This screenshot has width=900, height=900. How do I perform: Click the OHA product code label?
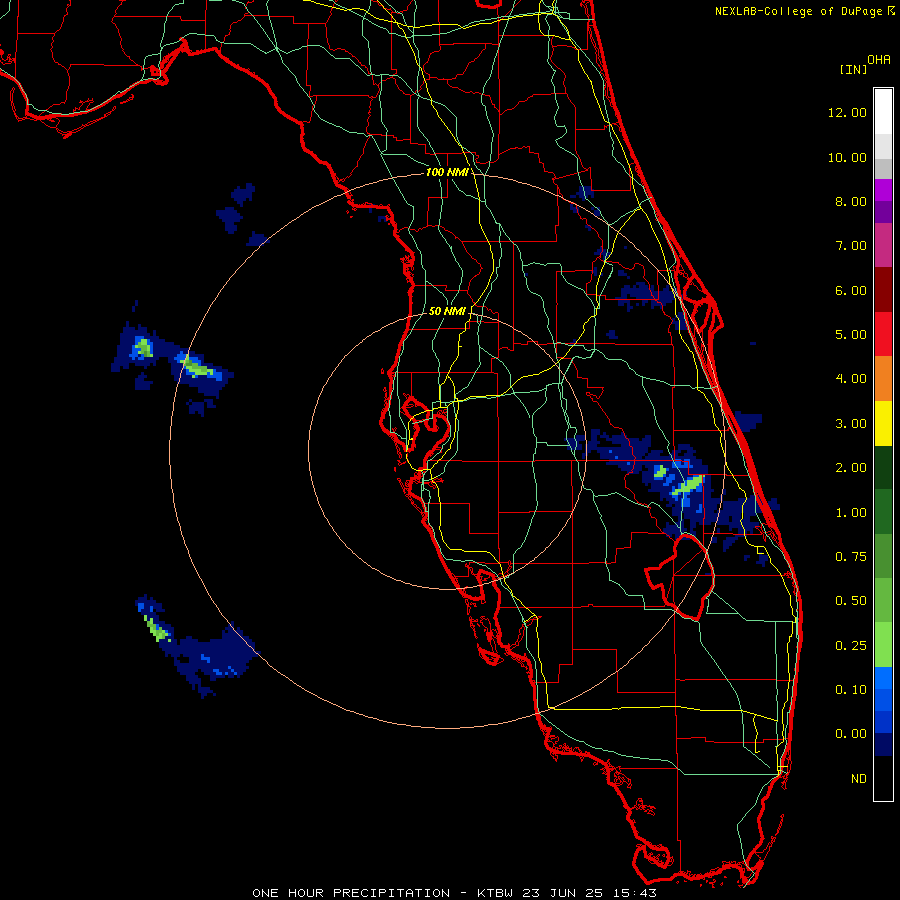[x=879, y=60]
